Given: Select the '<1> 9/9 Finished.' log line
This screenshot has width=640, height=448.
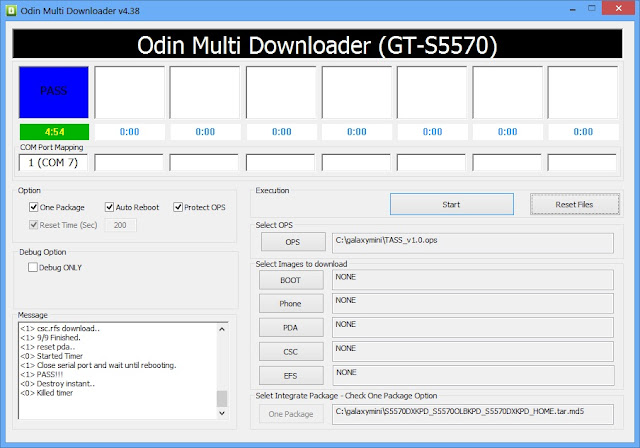Looking at the screenshot, I should pyautogui.click(x=51, y=337).
